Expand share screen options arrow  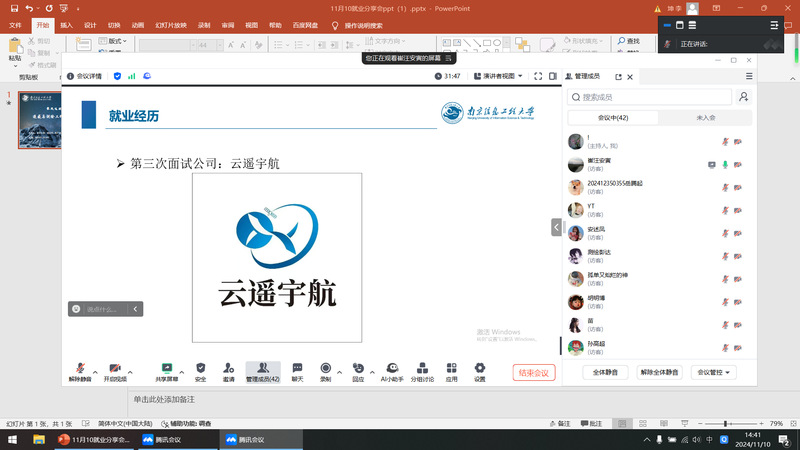pos(182,372)
